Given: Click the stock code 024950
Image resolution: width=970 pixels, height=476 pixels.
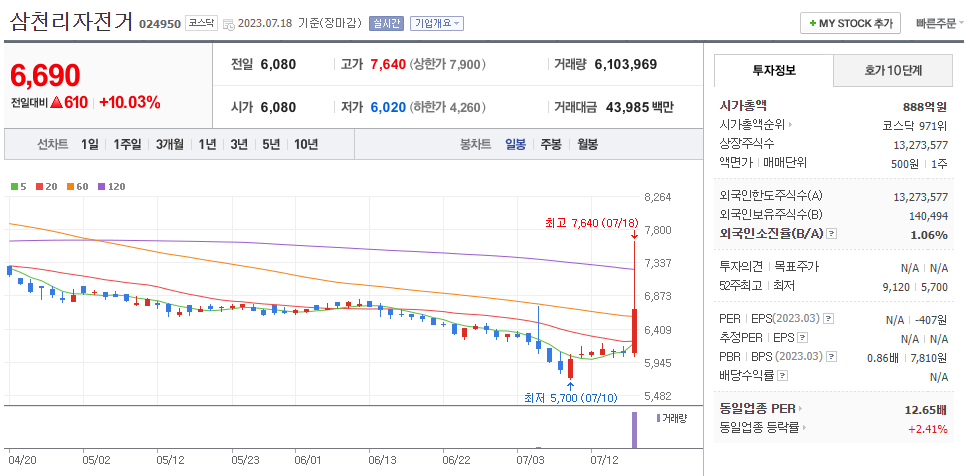Looking at the screenshot, I should [160, 24].
